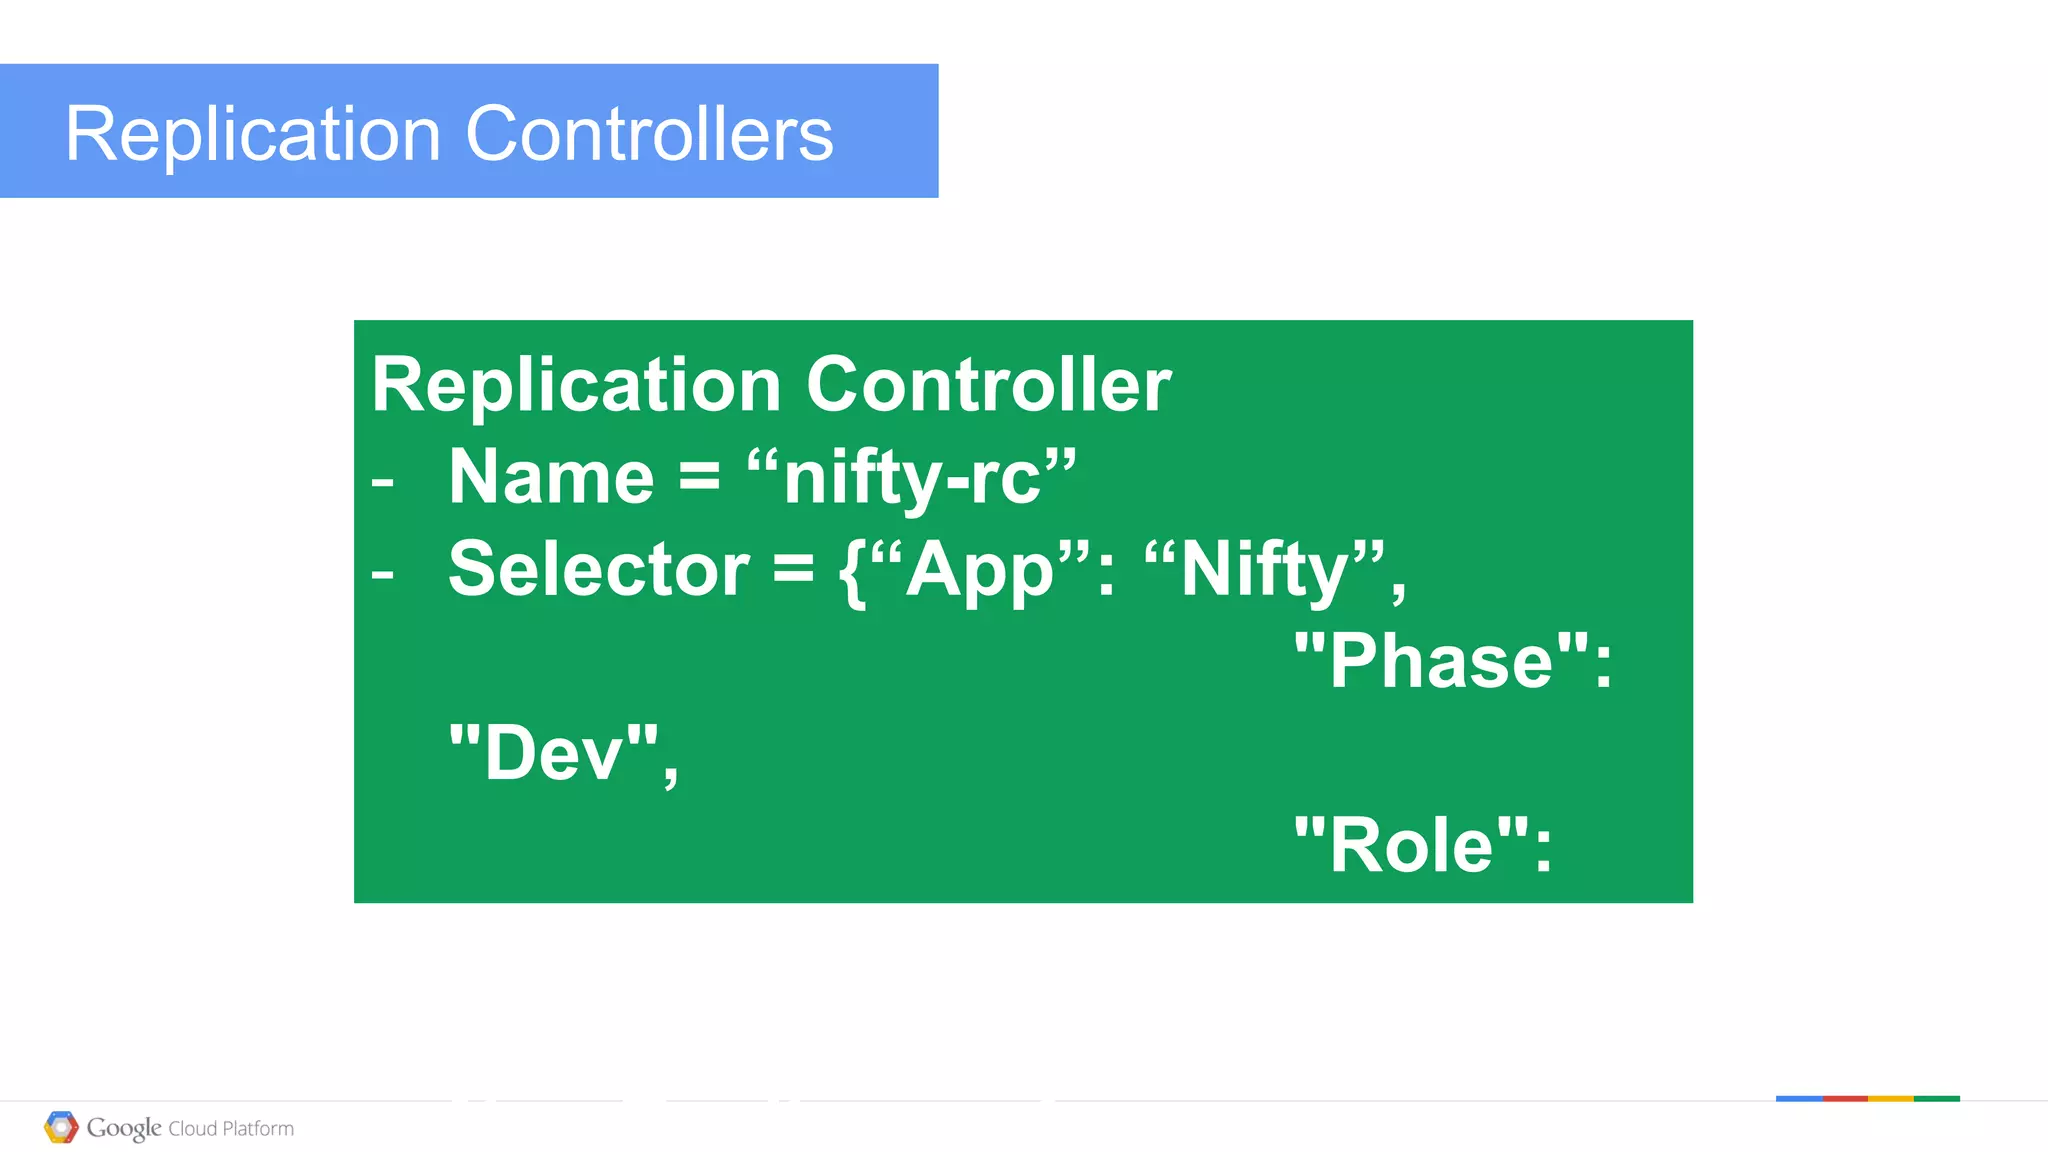Click the "Nifty" value in selector

[1265, 569]
